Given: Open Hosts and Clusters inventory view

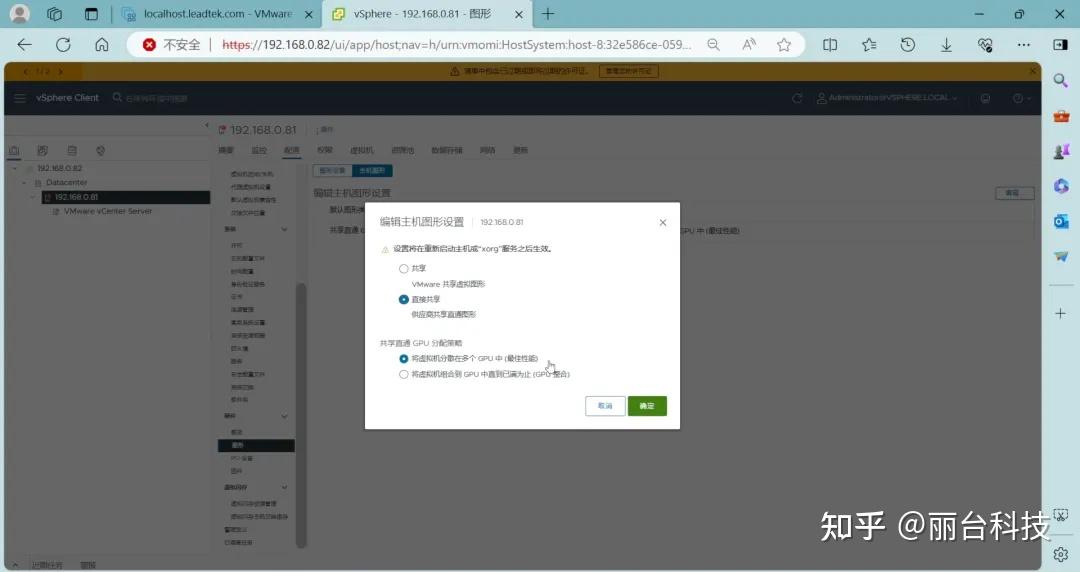Looking at the screenshot, I should [14, 150].
